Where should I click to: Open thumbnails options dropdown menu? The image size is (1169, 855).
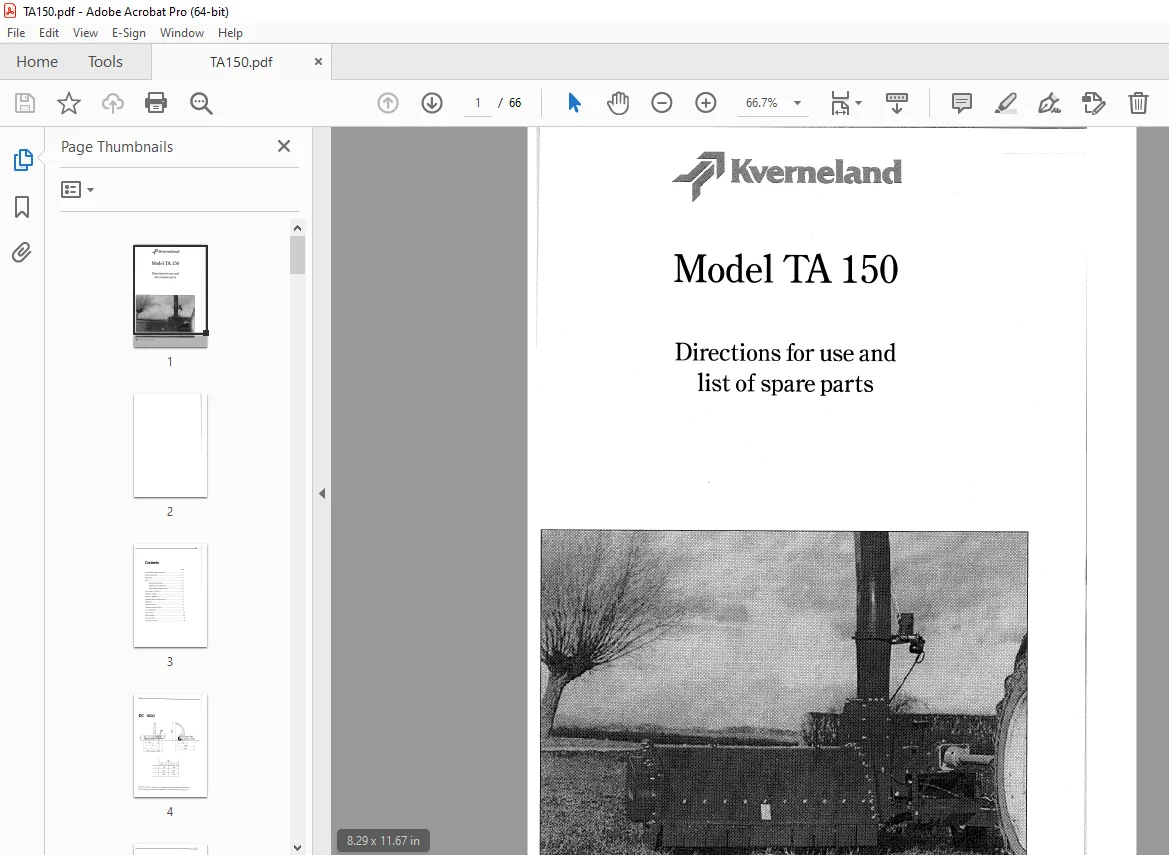(x=78, y=190)
